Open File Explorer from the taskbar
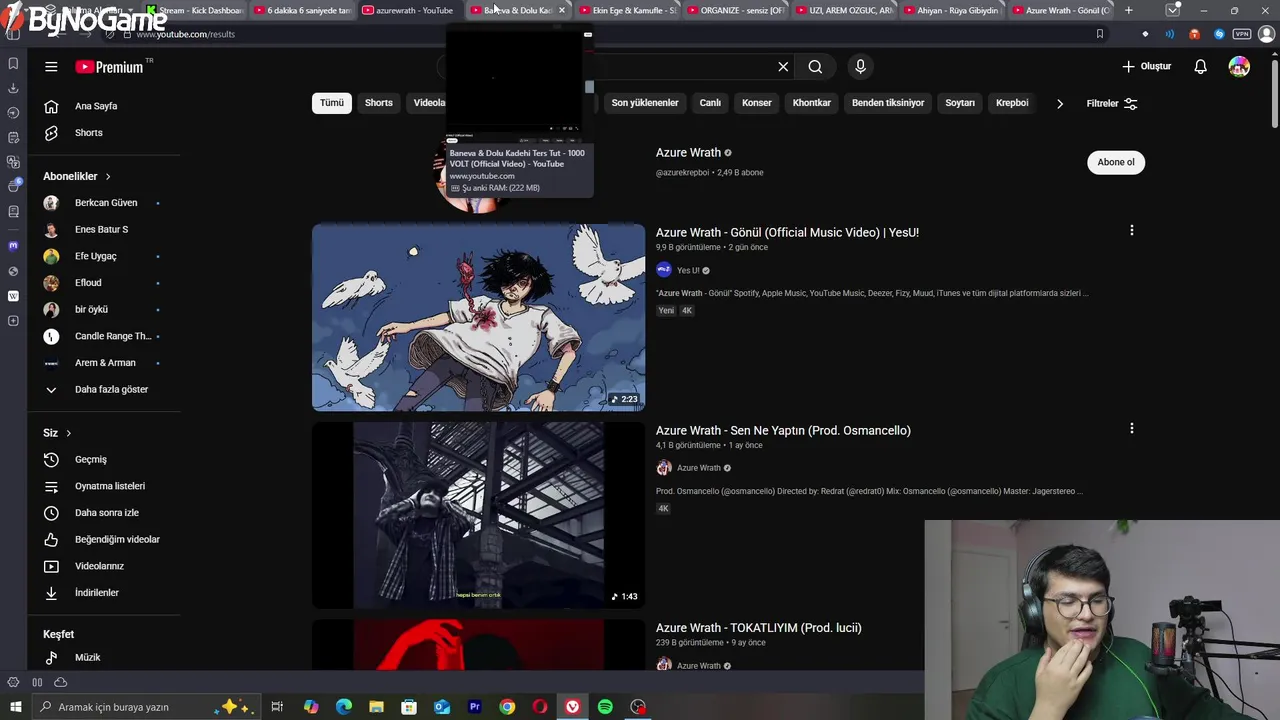This screenshot has height=720, width=1280. (376, 707)
